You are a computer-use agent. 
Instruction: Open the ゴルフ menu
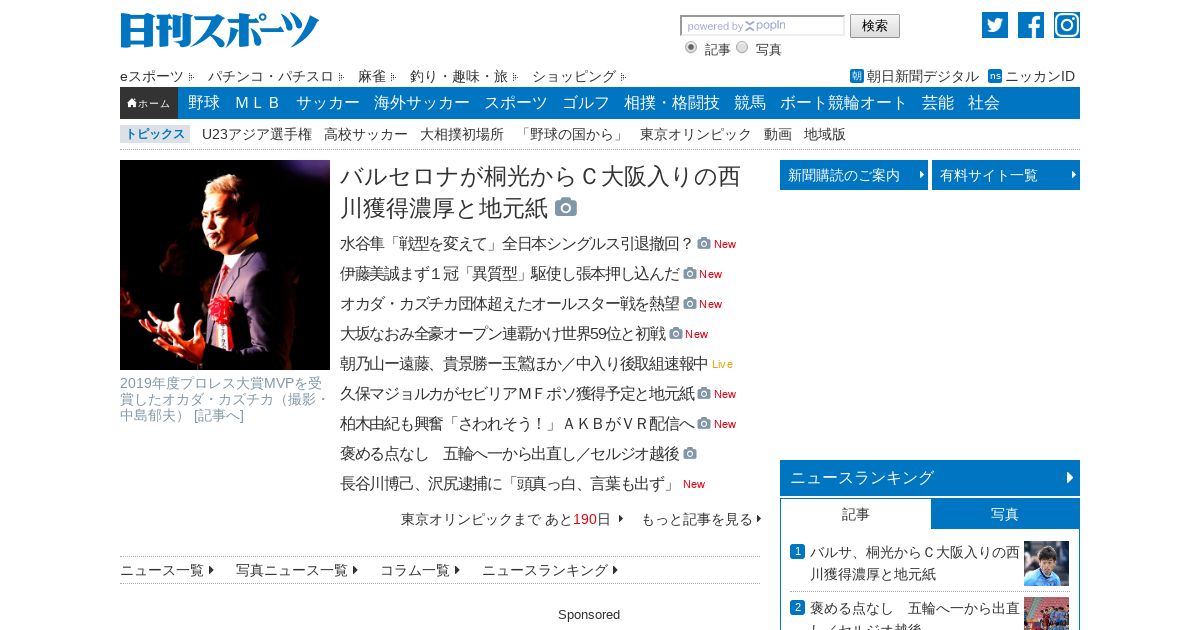click(586, 103)
